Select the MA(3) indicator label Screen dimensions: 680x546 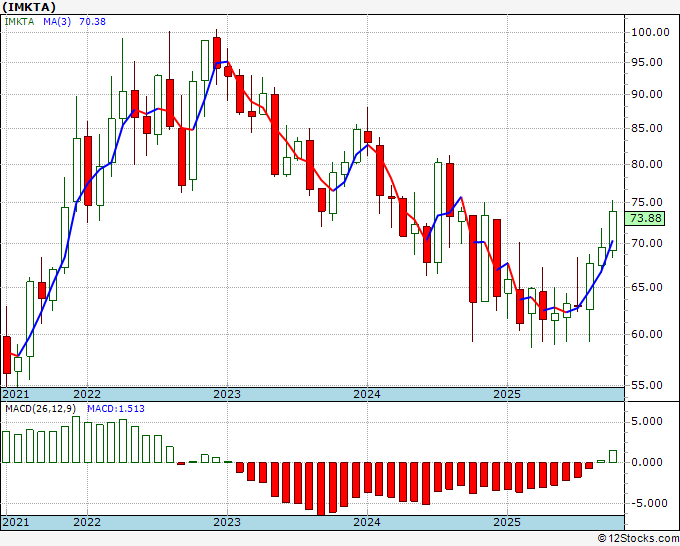click(x=57, y=22)
